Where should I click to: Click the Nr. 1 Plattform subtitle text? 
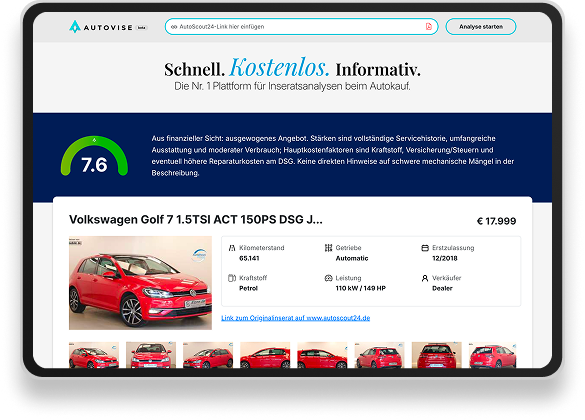coord(292,86)
